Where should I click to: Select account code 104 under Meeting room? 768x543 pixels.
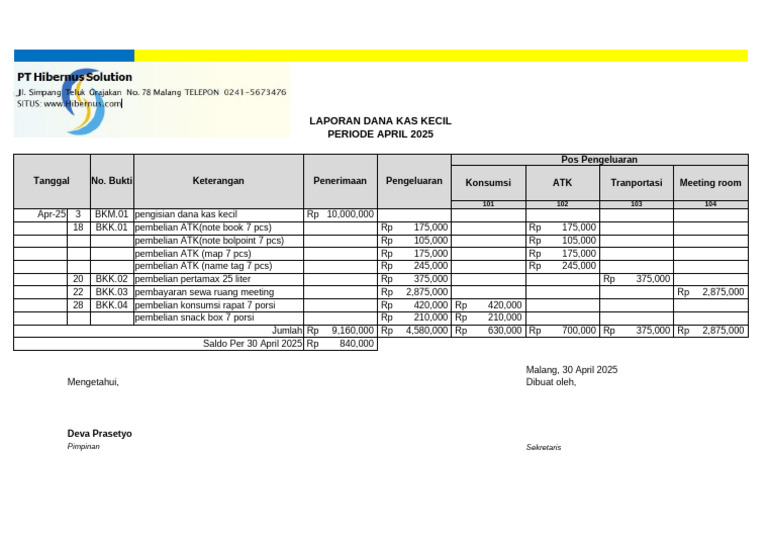(711, 204)
